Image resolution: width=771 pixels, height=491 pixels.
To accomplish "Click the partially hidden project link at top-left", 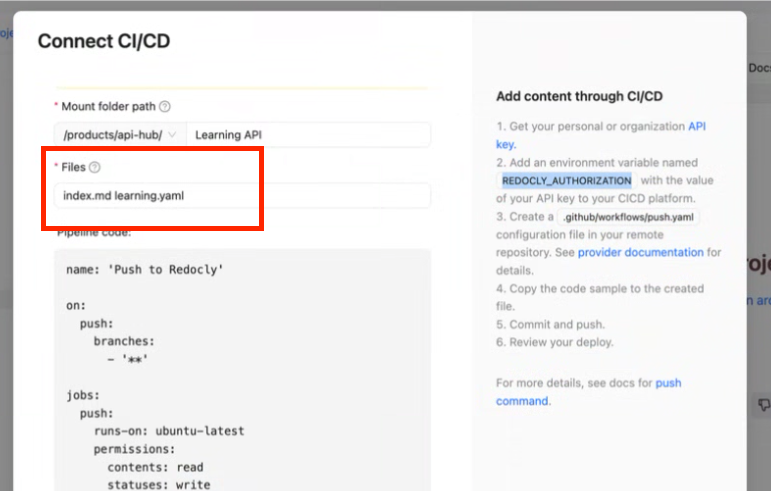I will click(5, 33).
